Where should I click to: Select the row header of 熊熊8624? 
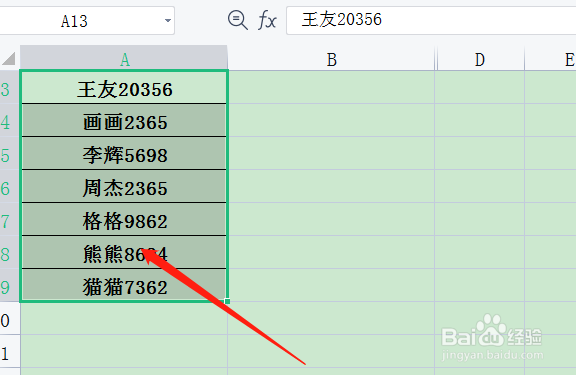10,252
